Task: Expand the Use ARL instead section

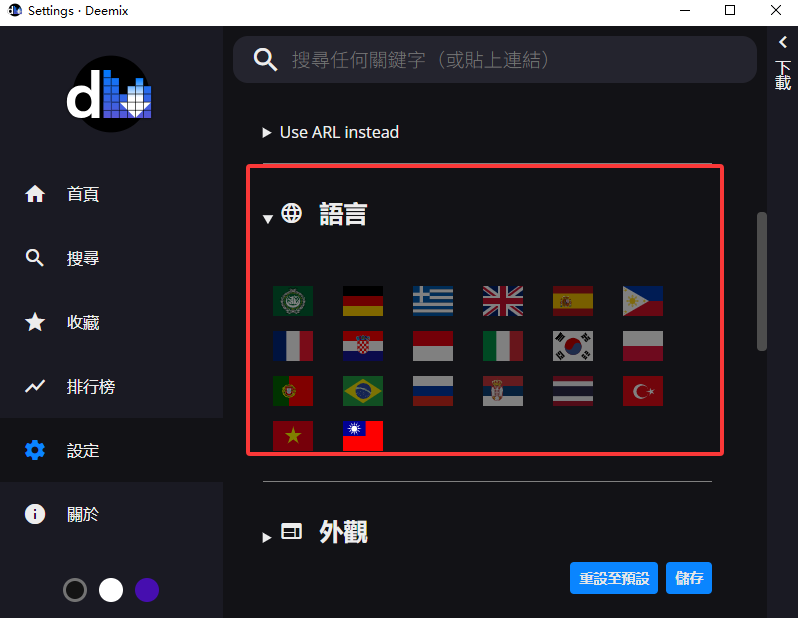Action: (x=331, y=132)
